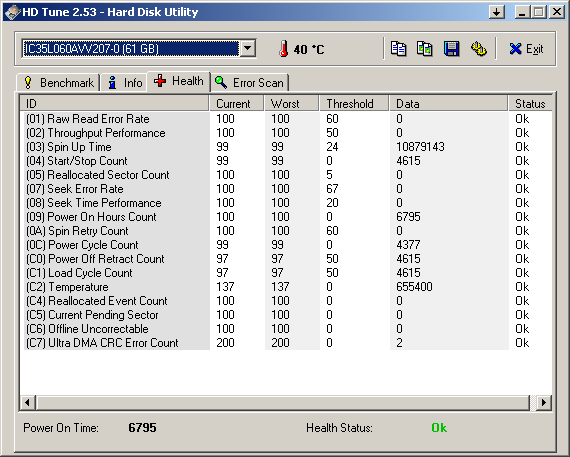This screenshot has width=570, height=457.
Task: Click the HD Tune title bar icon
Action: [12, 12]
